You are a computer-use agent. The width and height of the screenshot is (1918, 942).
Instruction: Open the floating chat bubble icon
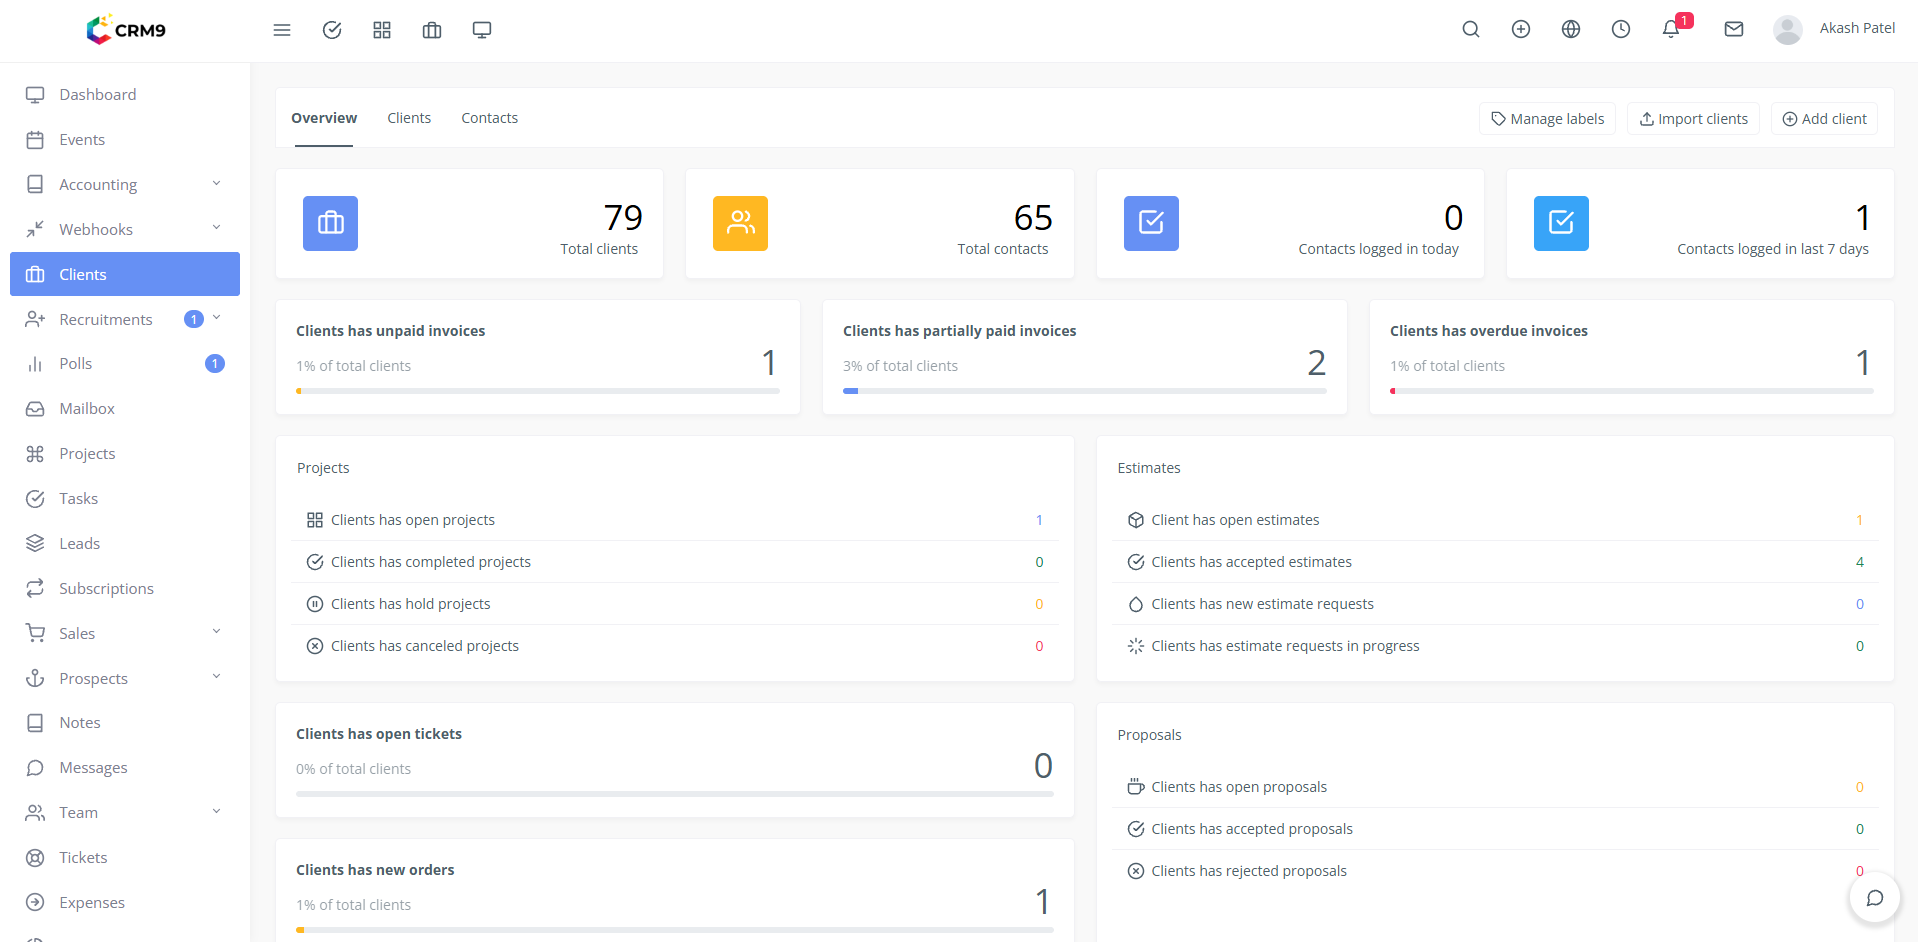click(1874, 898)
